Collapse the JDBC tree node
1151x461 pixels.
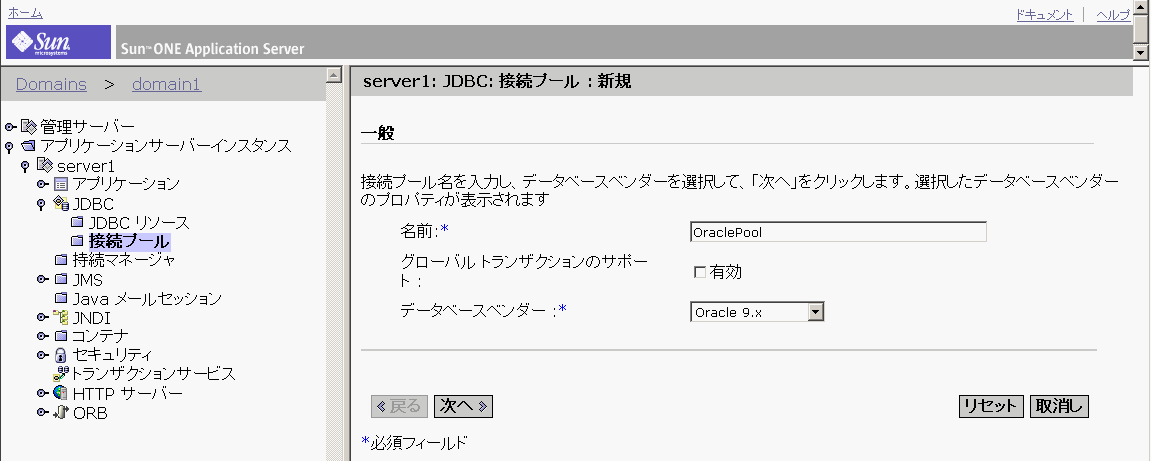tap(42, 205)
